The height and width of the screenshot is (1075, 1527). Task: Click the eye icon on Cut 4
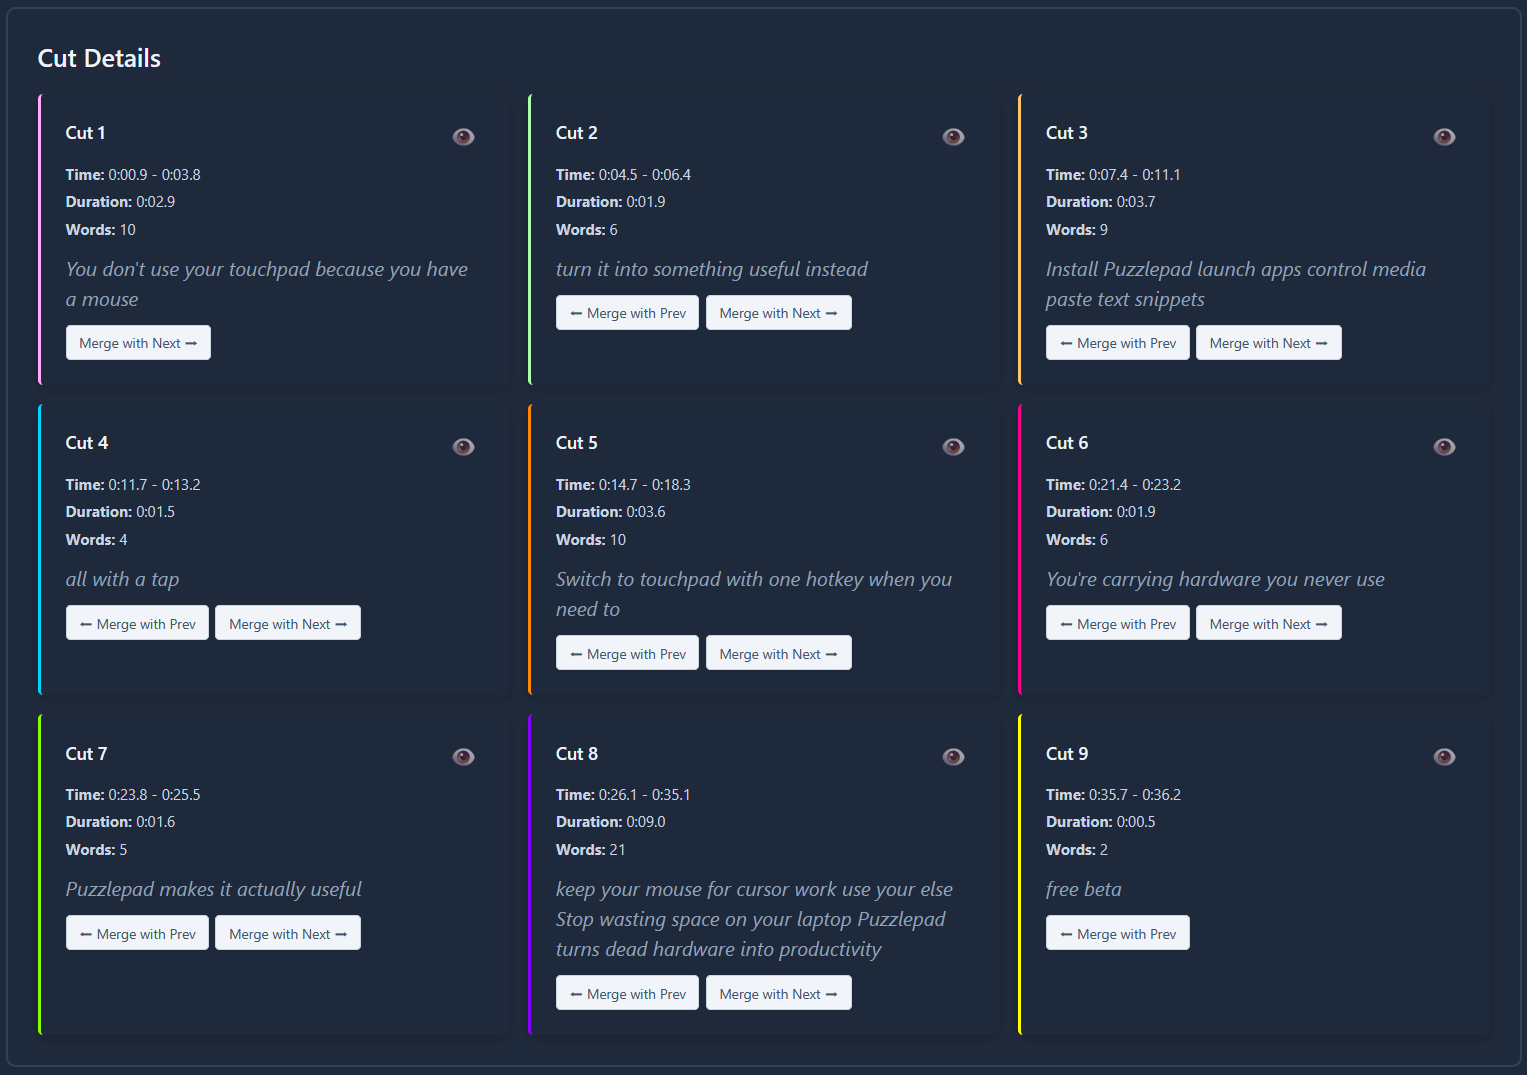coord(463,447)
